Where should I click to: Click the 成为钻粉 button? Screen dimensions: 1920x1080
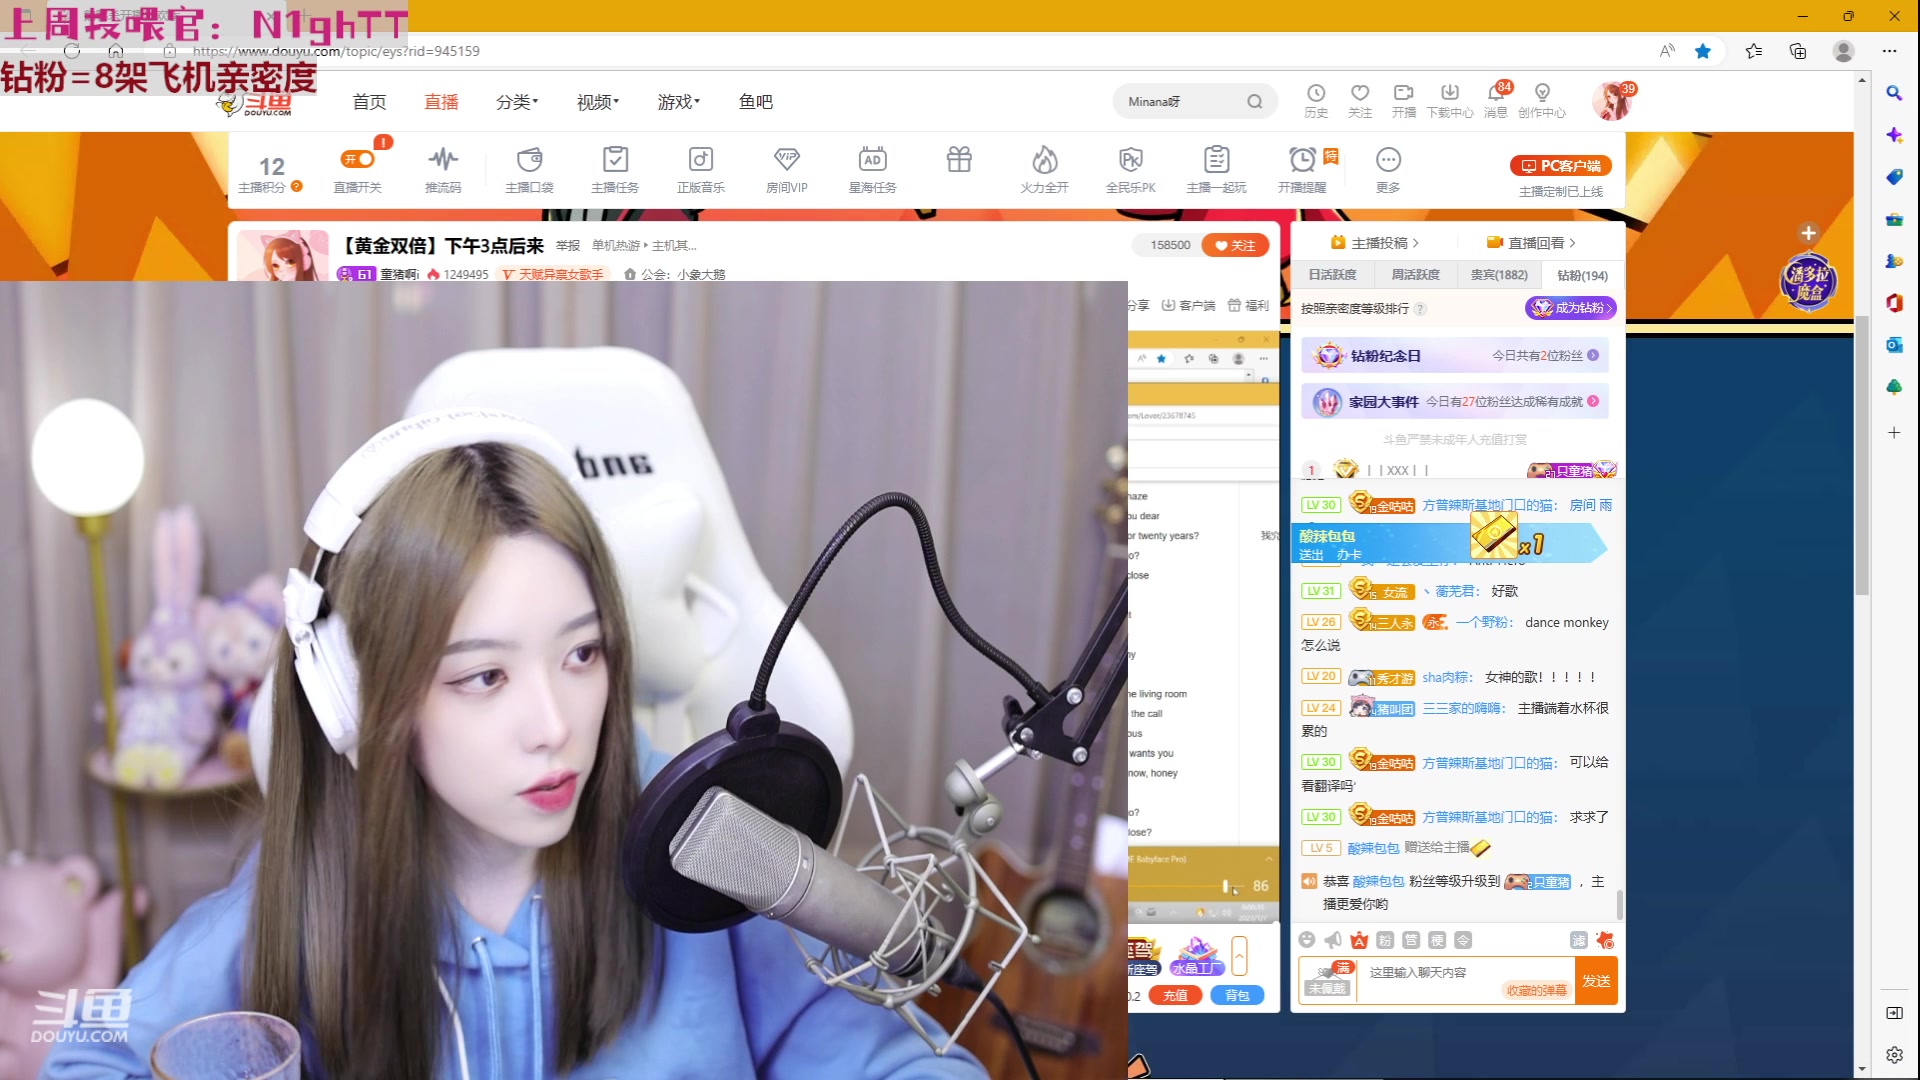[1570, 308]
